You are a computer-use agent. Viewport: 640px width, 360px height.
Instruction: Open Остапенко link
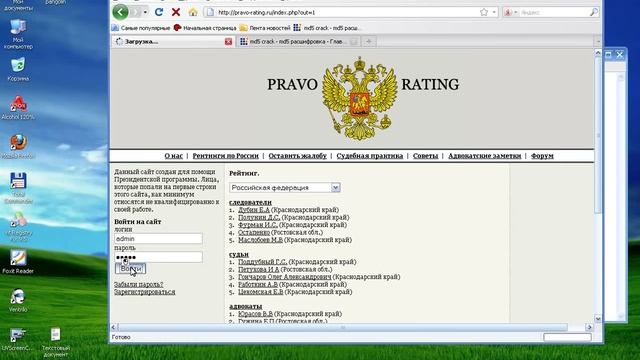tap(254, 232)
